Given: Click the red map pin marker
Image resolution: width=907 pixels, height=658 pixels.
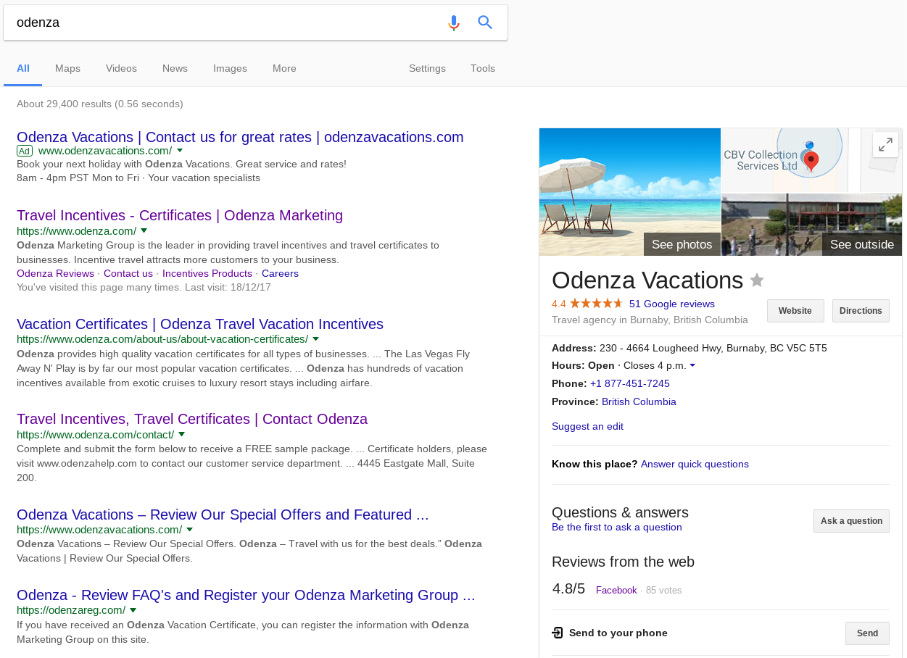Looking at the screenshot, I should (811, 161).
